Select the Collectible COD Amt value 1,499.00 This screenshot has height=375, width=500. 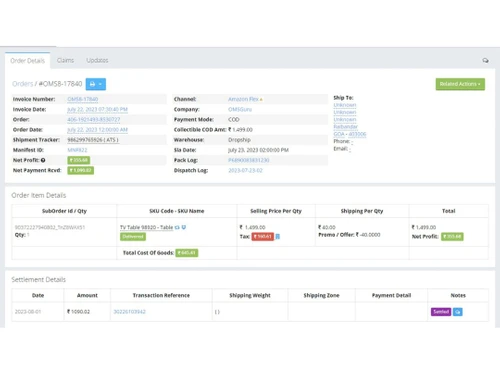click(x=240, y=130)
